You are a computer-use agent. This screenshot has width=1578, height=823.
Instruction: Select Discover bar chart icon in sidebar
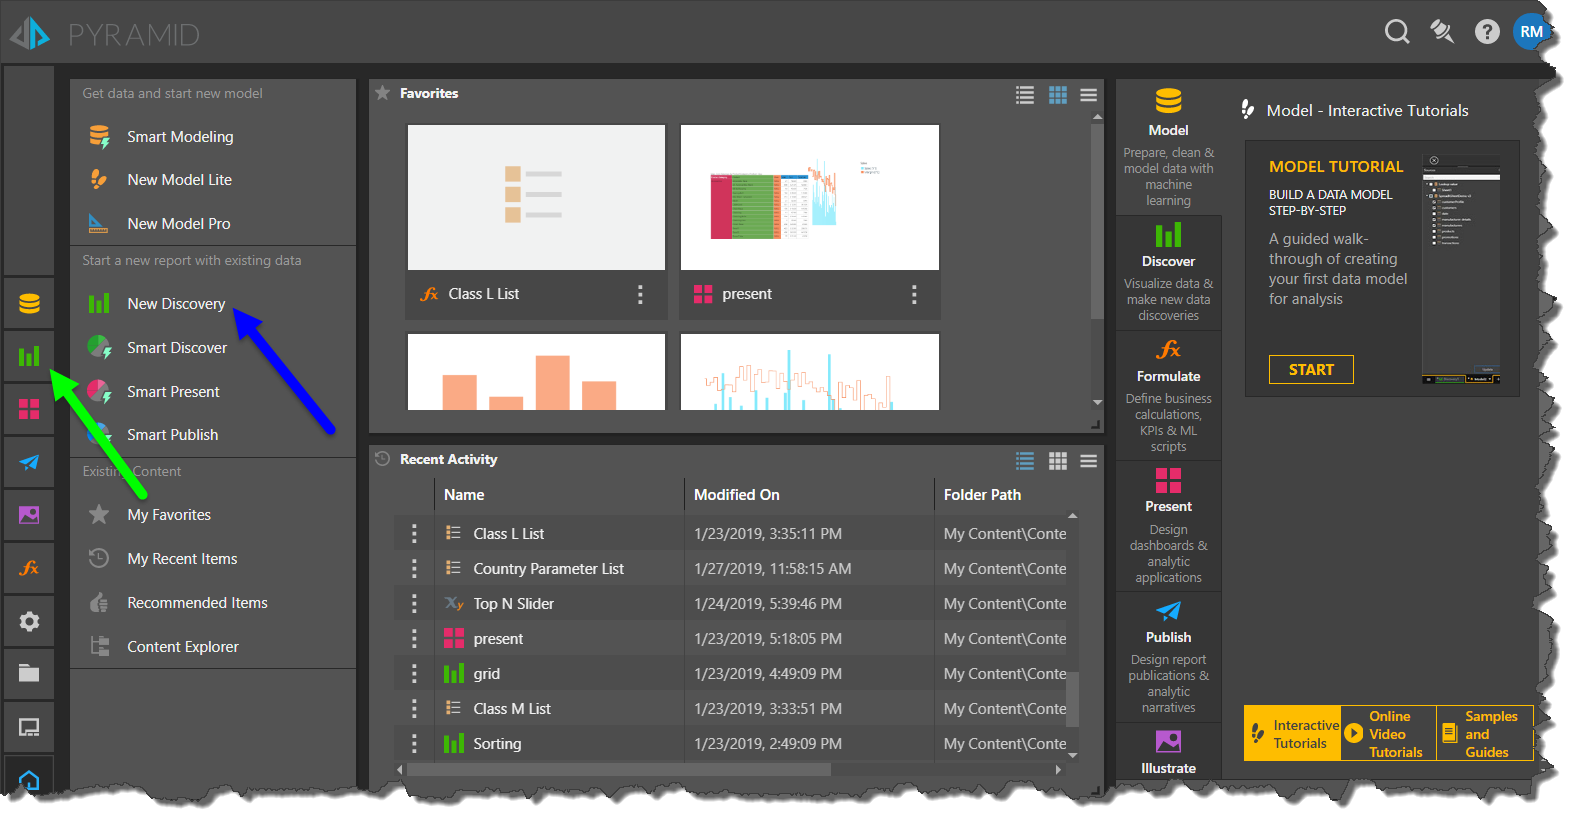(29, 356)
